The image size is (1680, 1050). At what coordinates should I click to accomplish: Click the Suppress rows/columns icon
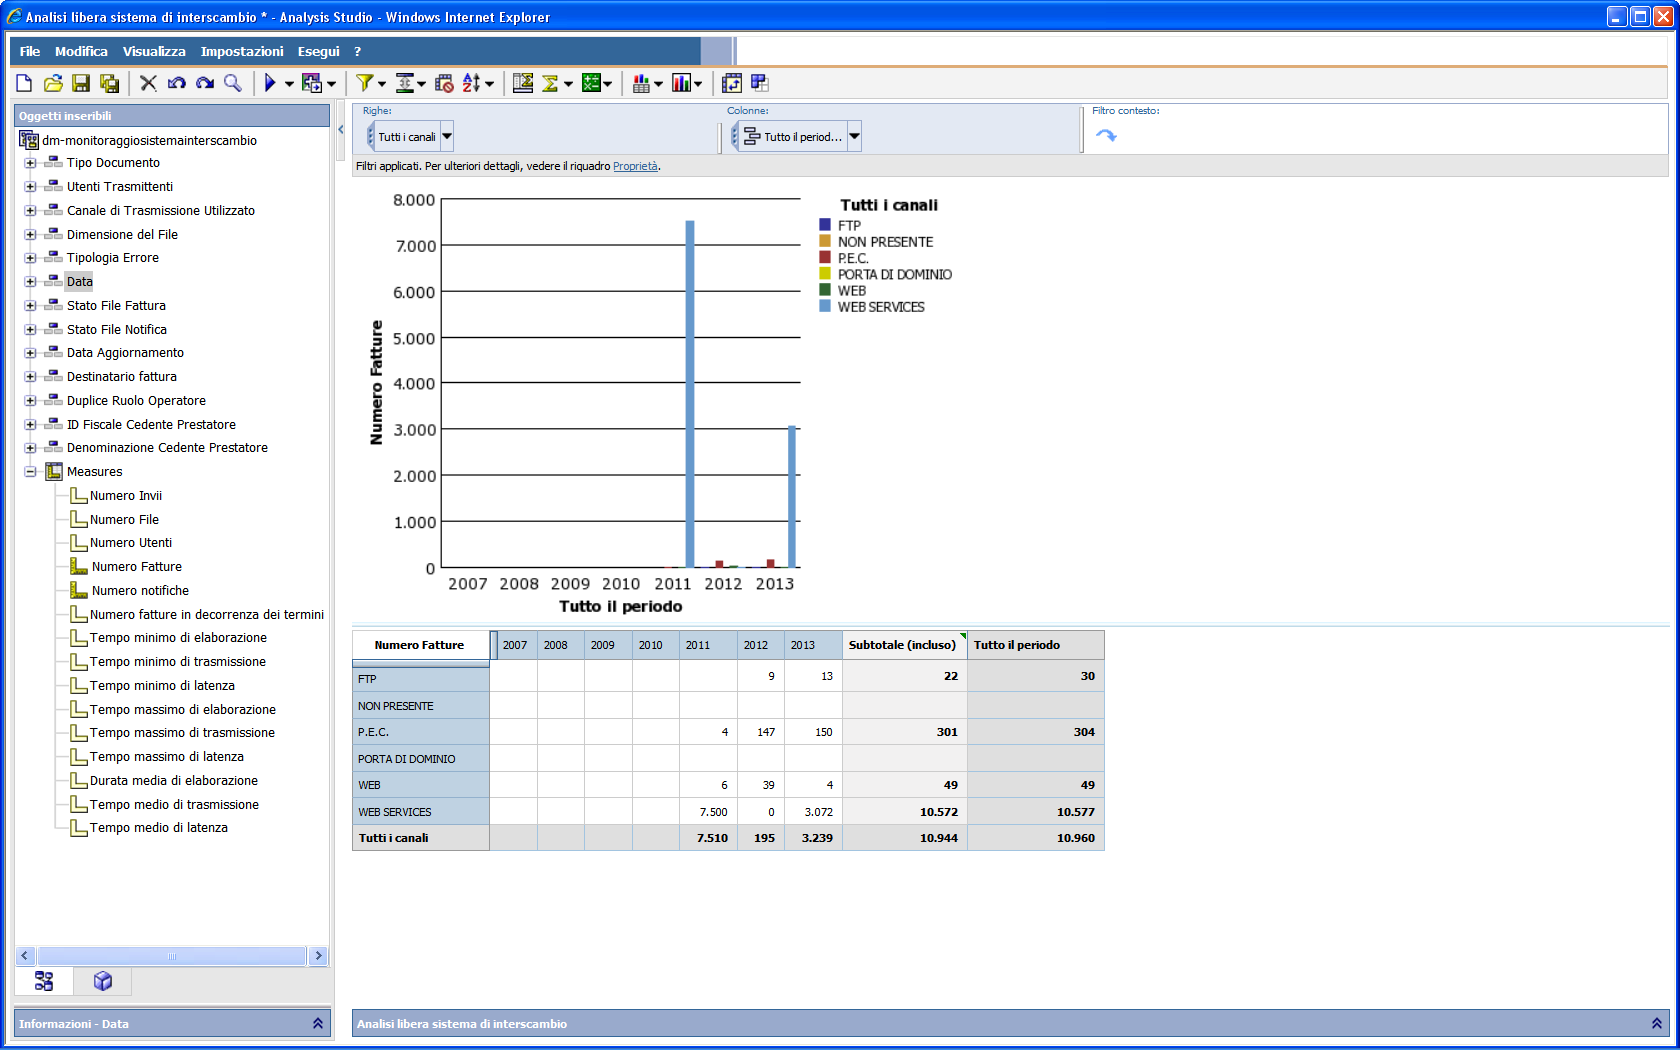405,83
